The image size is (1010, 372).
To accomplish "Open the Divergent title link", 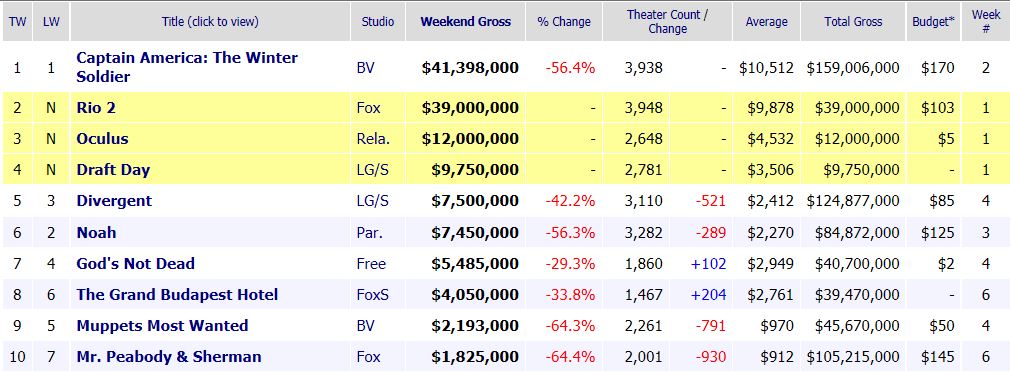I will click(x=114, y=201).
